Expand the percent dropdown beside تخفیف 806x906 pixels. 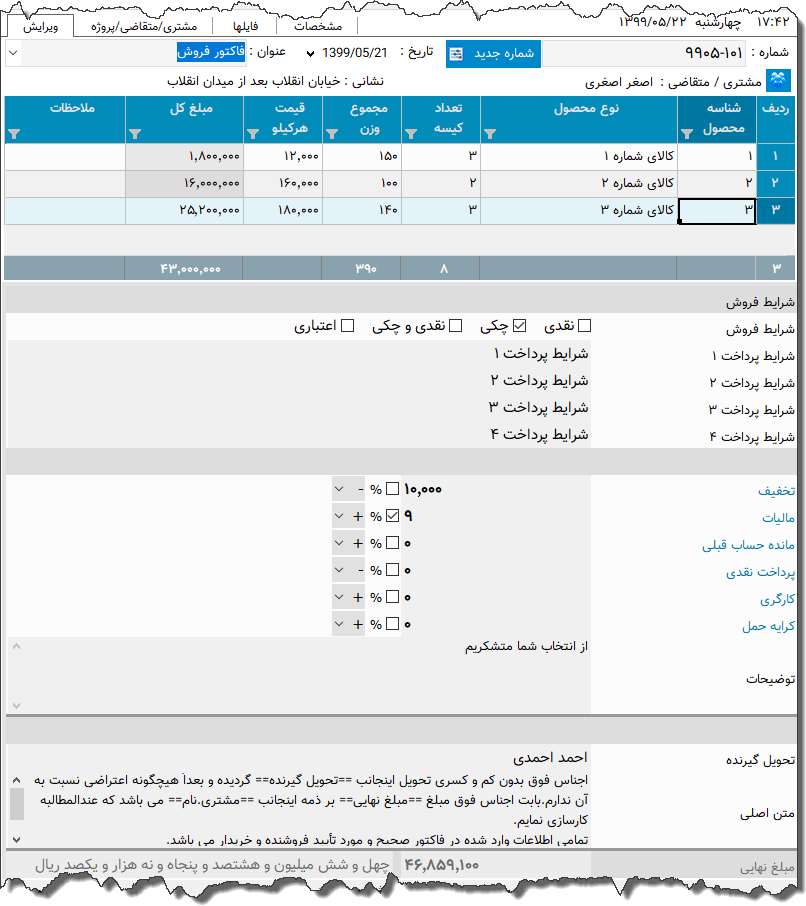tap(339, 489)
